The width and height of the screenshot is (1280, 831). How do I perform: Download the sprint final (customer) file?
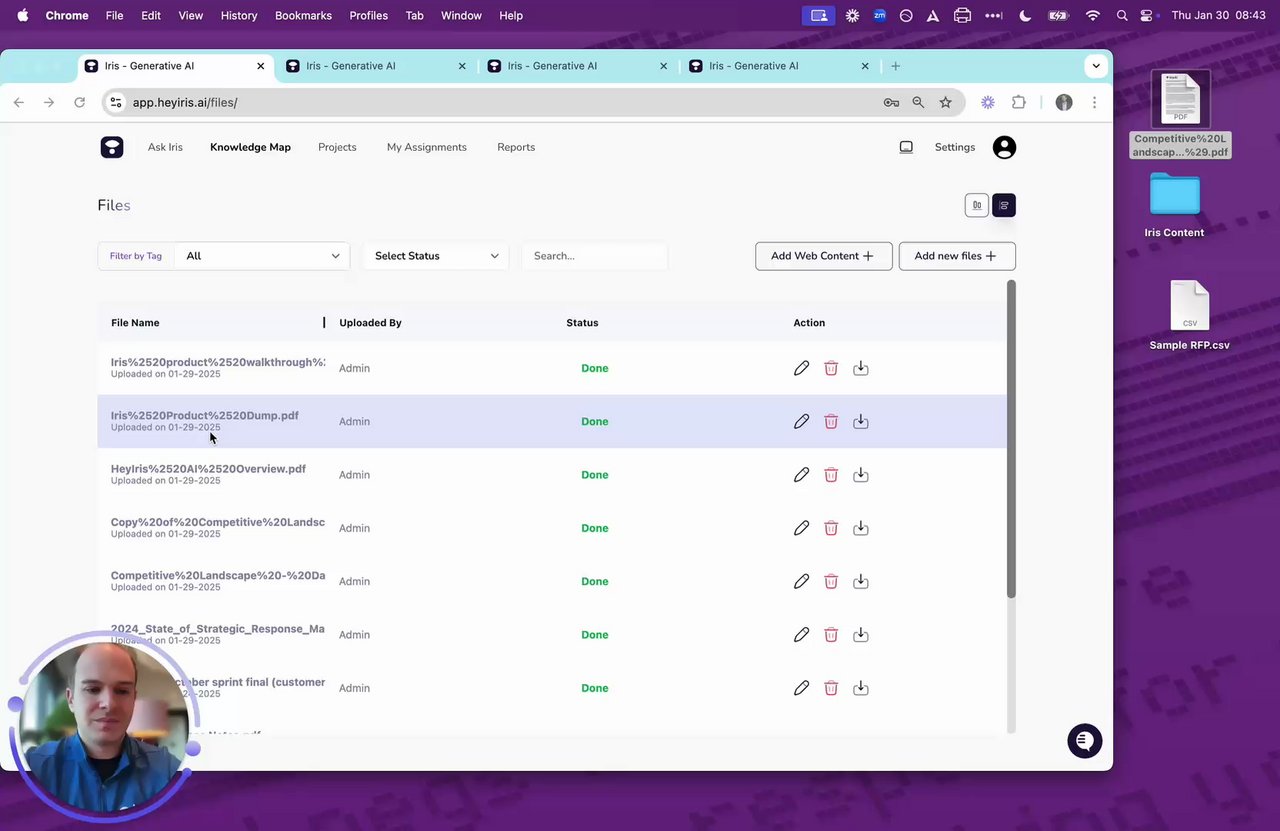[861, 688]
